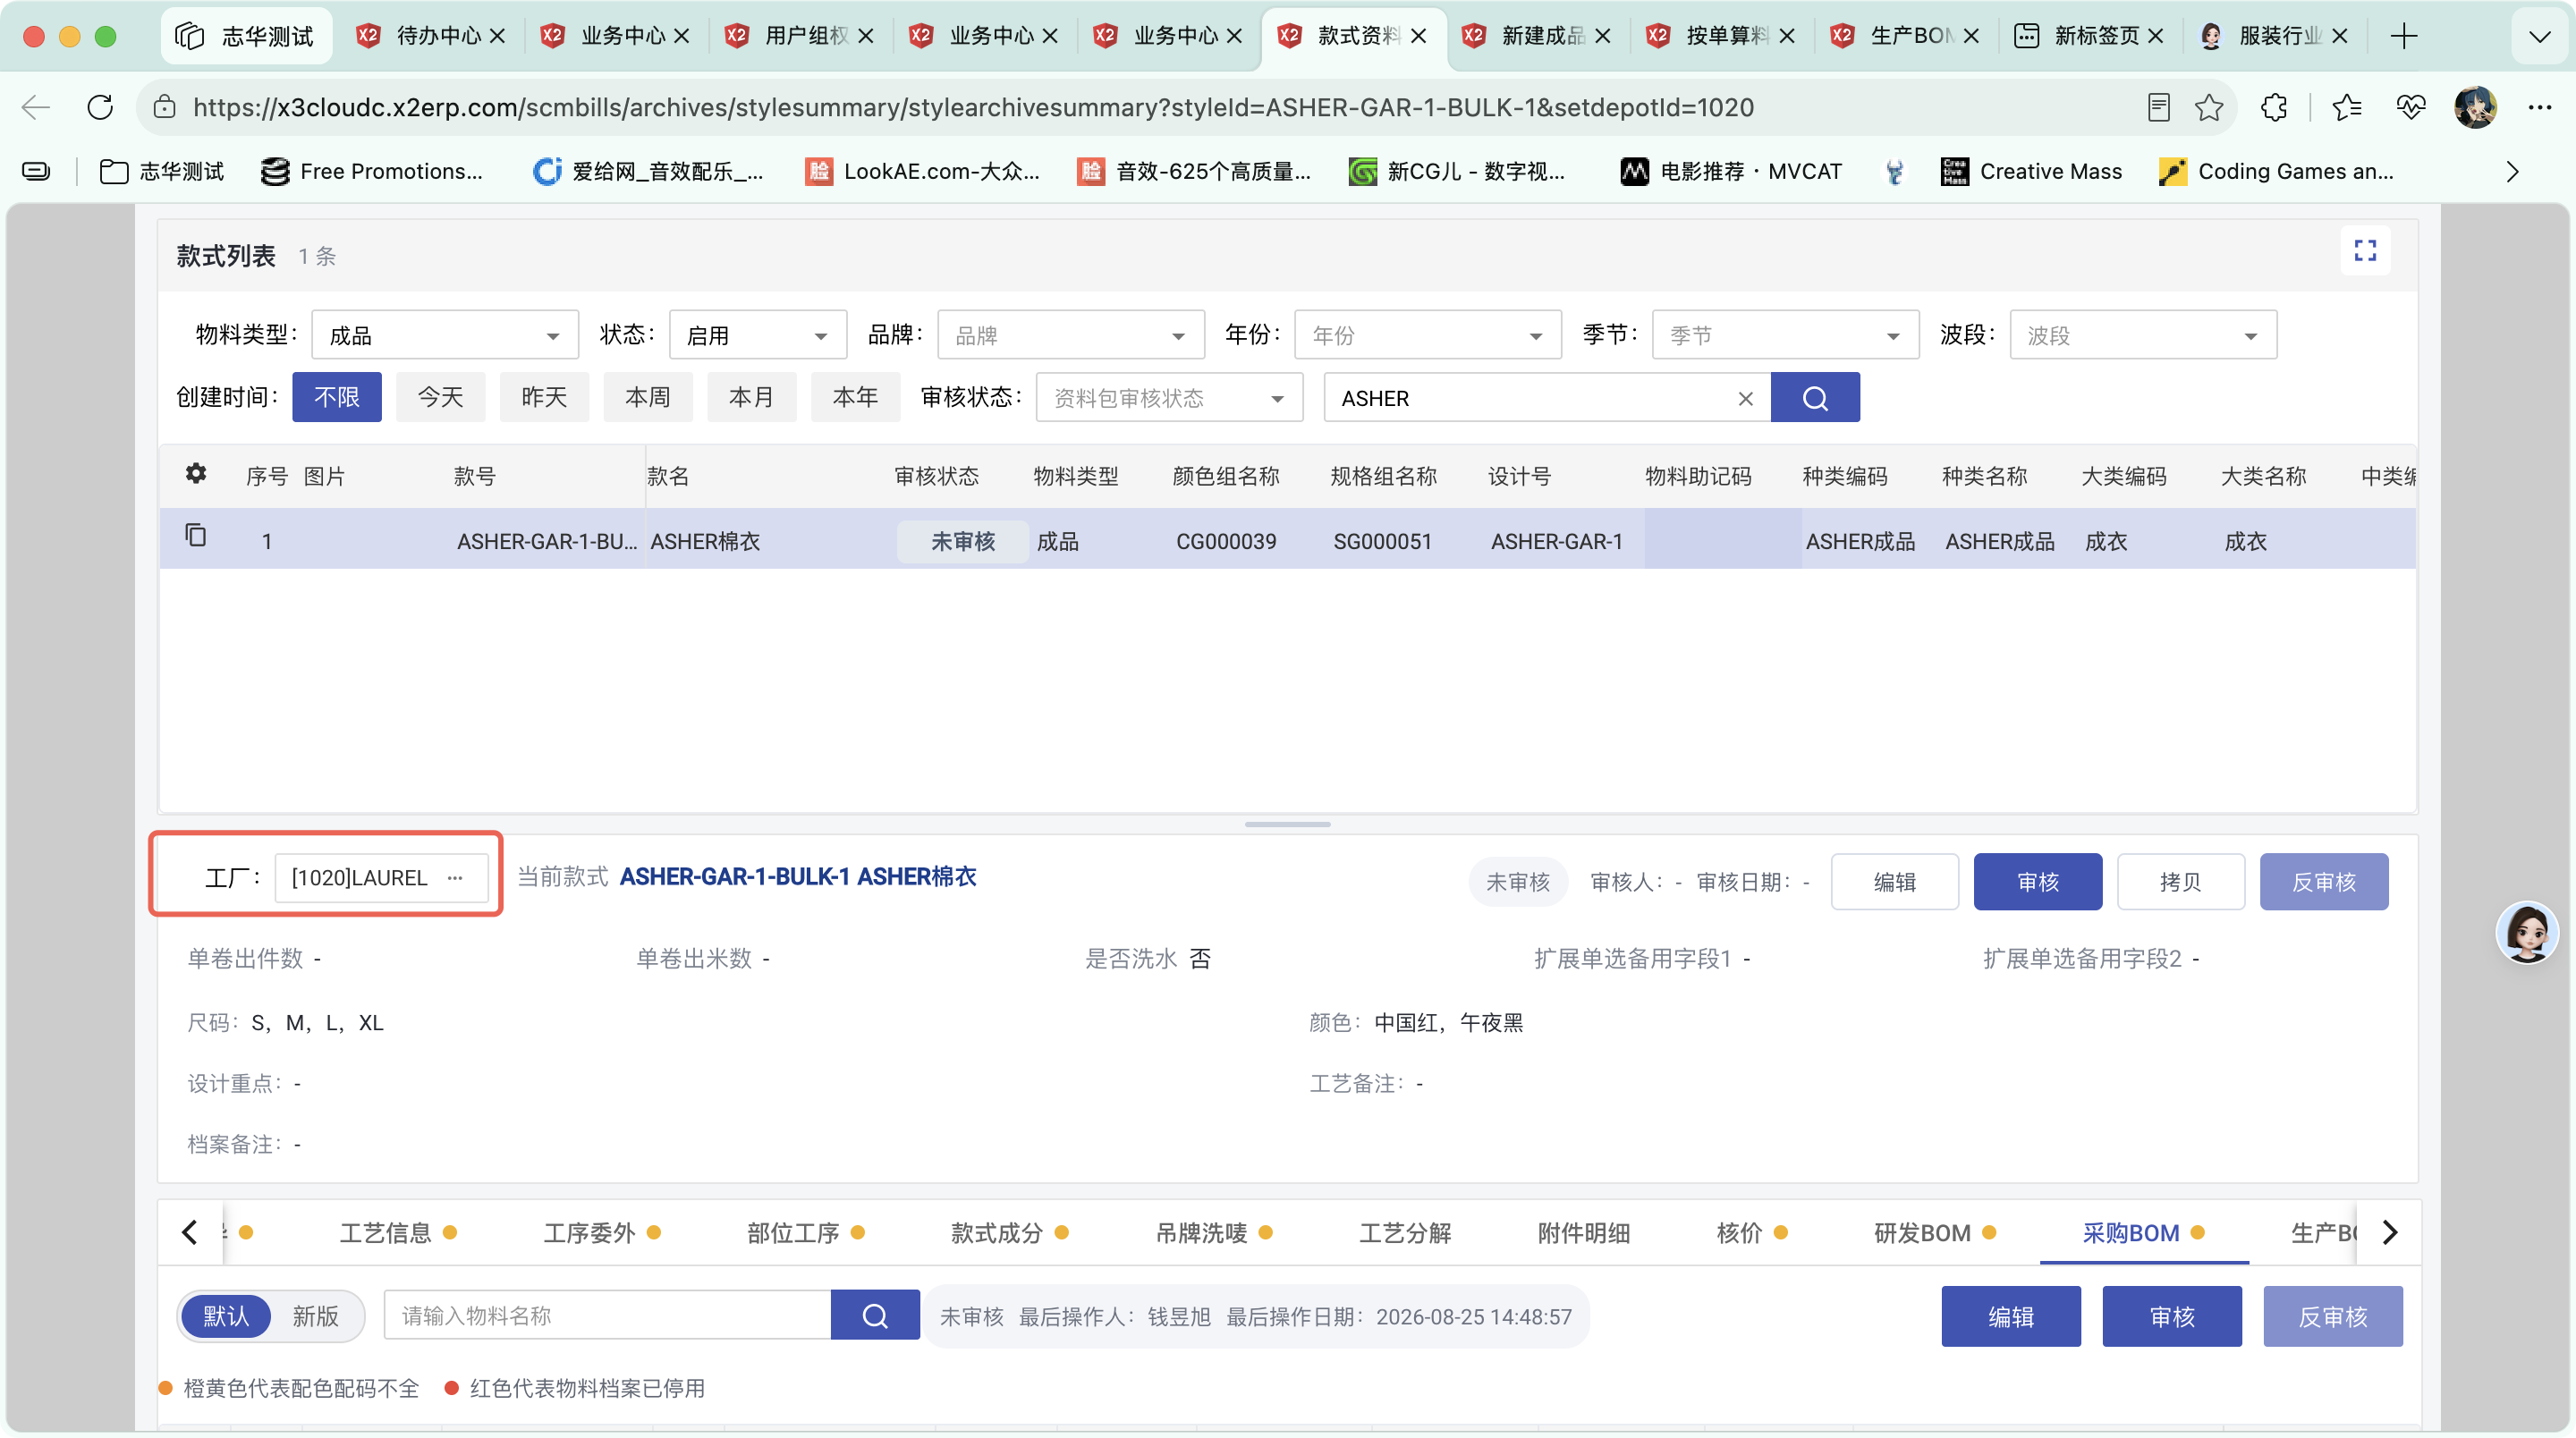Image resolution: width=2576 pixels, height=1438 pixels.
Task: Select 今天 creation time filter
Action: (x=441, y=397)
